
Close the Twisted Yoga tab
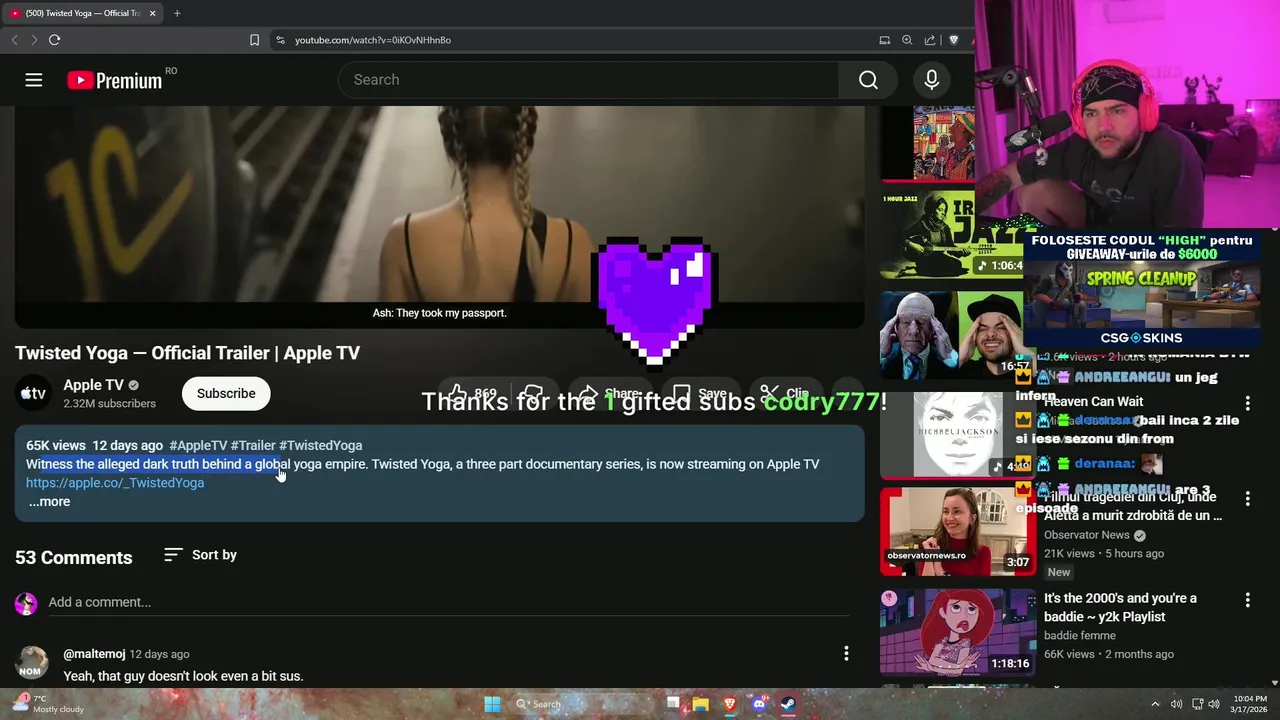pyautogui.click(x=152, y=13)
